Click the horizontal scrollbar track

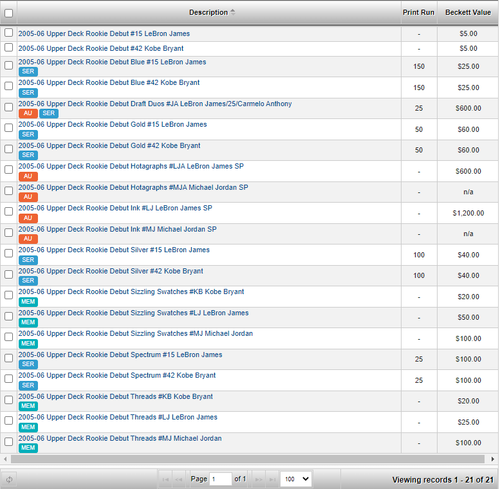[247, 459]
